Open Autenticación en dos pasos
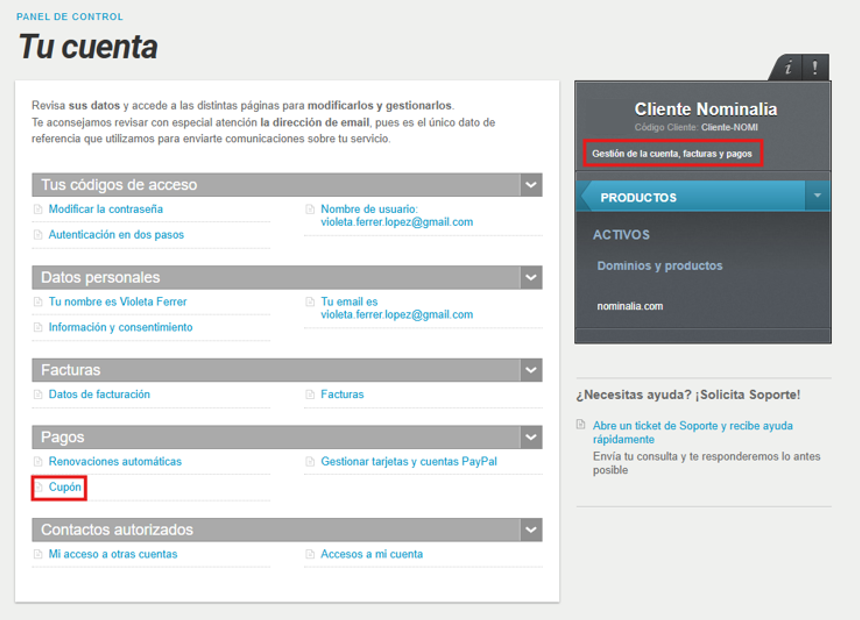860x620 pixels. tap(116, 235)
